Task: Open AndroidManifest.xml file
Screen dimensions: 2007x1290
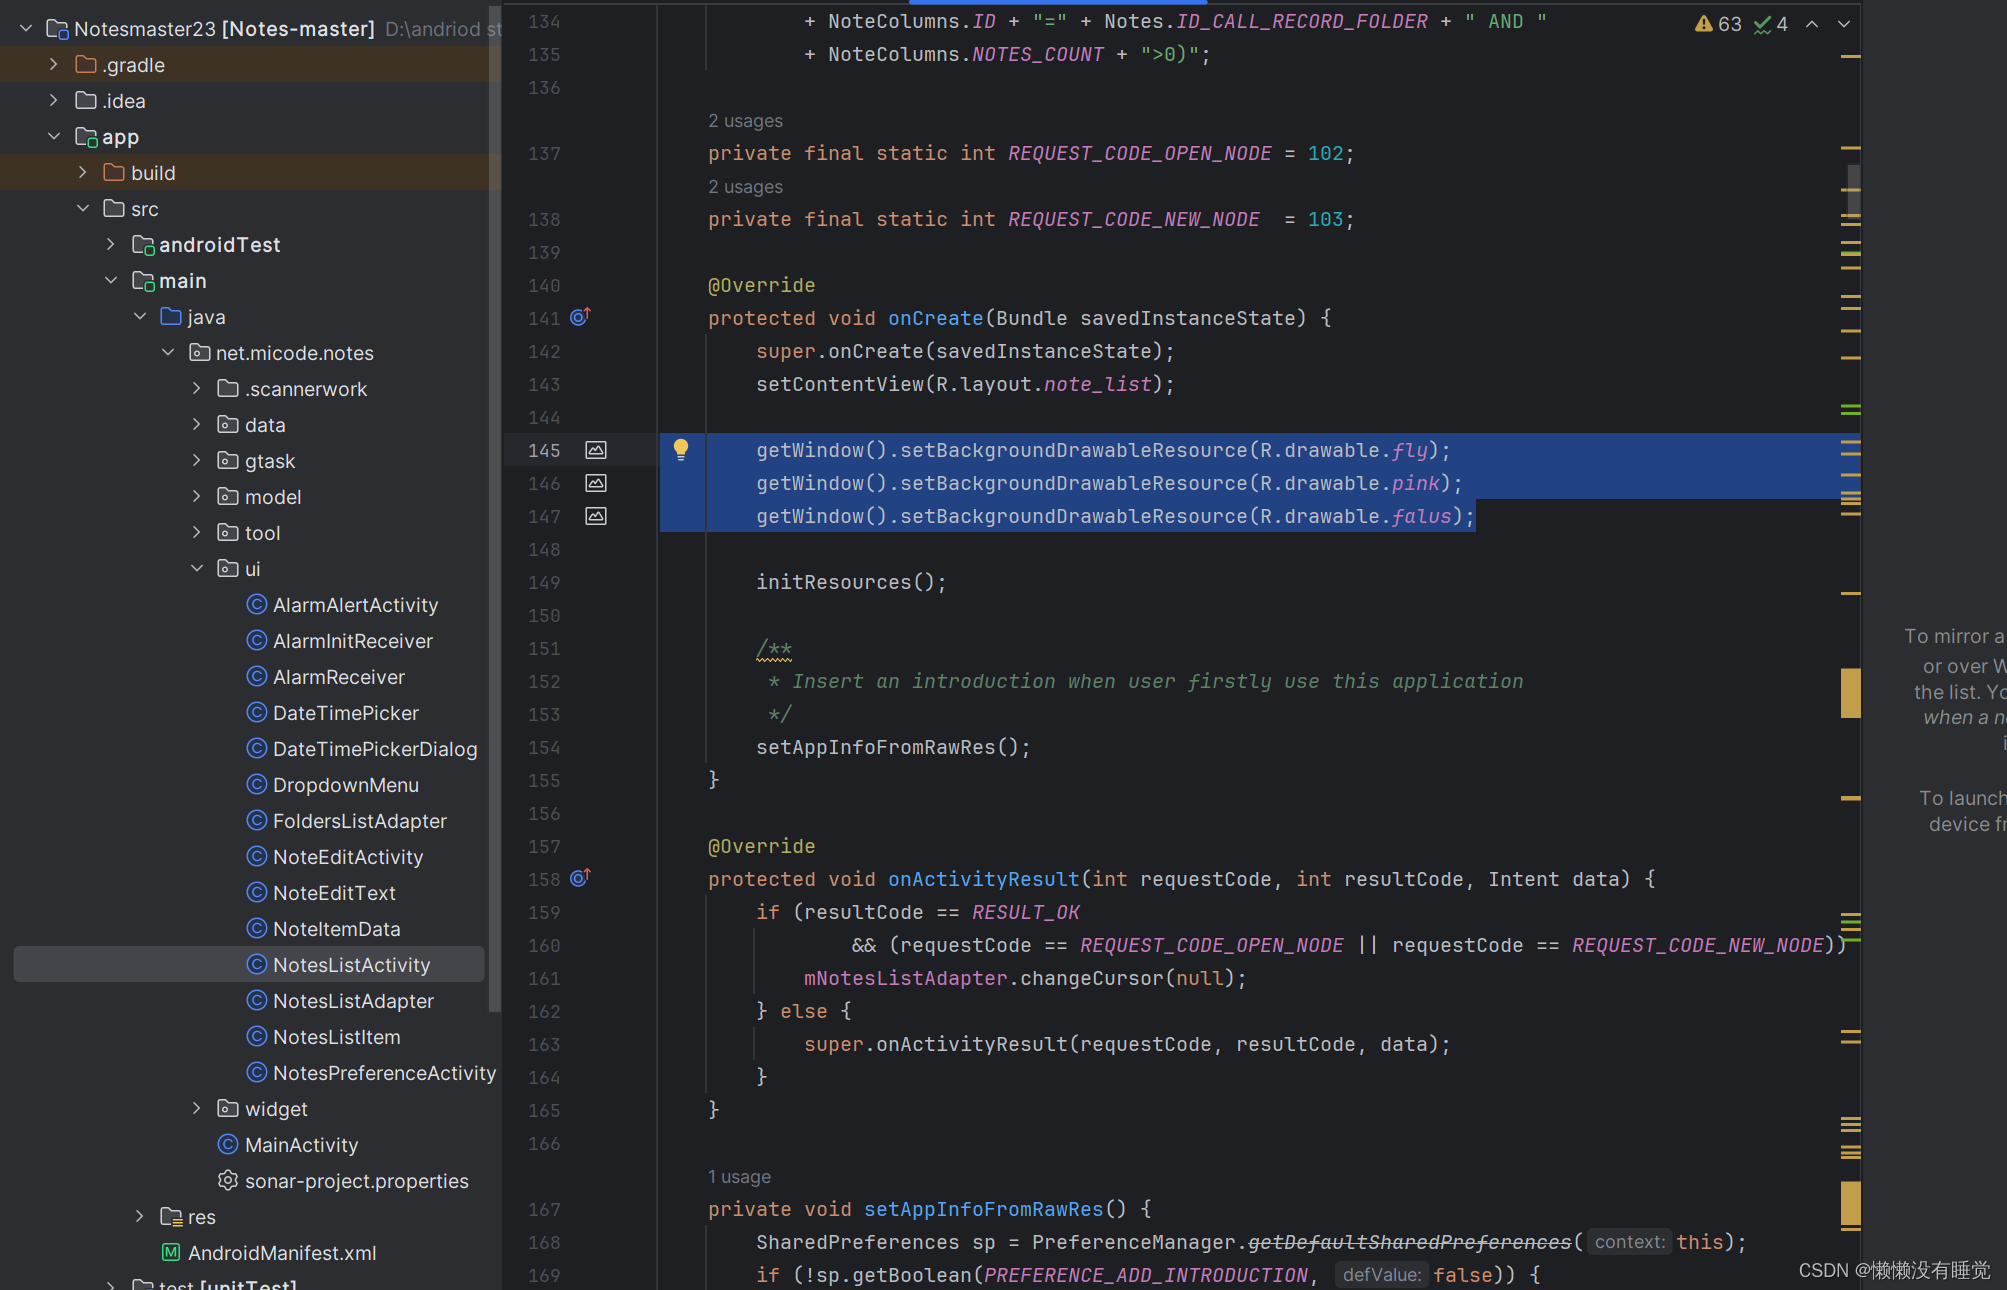Action: [281, 1253]
